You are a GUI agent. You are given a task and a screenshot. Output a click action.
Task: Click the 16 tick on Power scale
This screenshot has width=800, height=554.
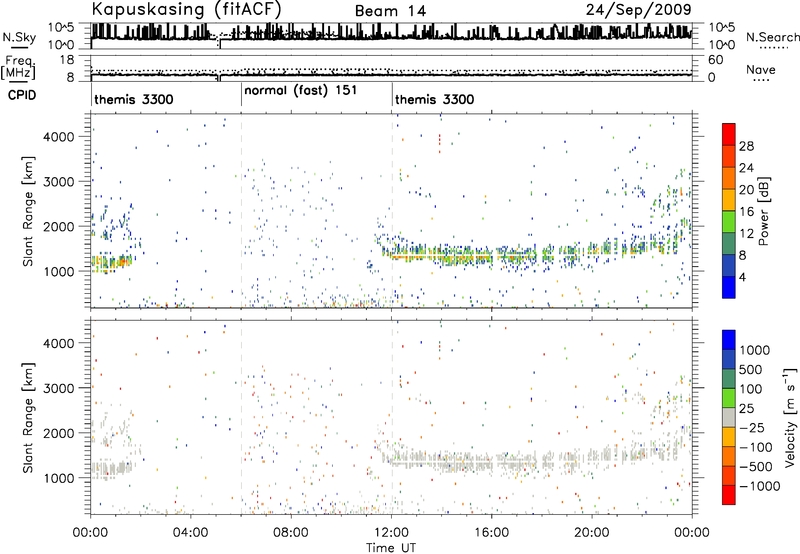746,212
